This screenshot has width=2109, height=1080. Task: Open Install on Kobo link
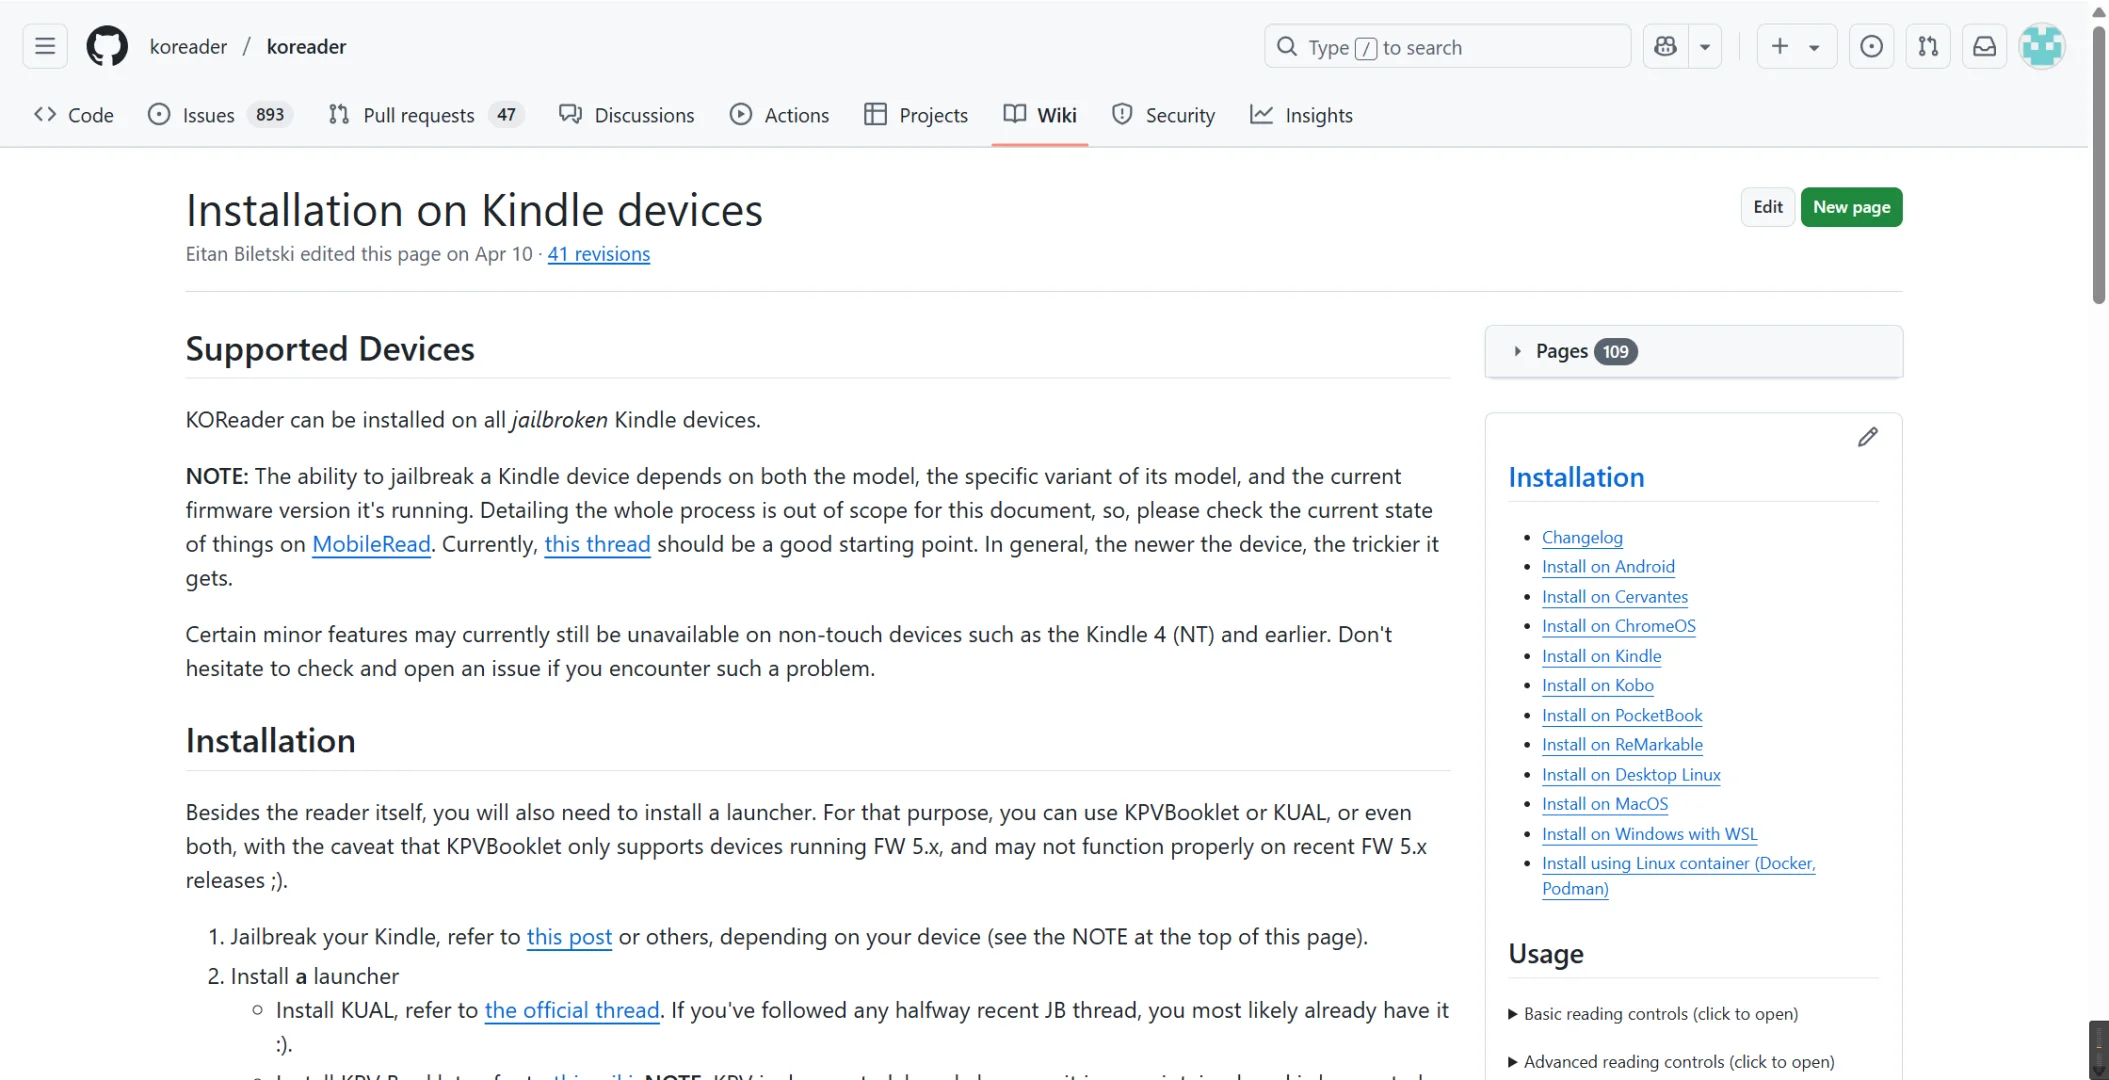click(x=1597, y=685)
